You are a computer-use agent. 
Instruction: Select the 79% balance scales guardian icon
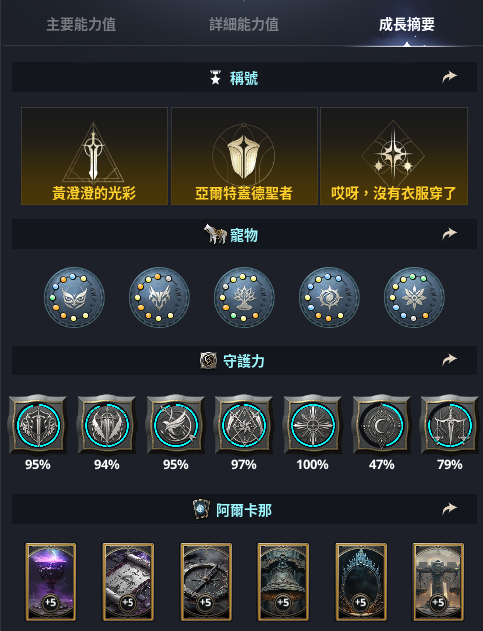[x=450, y=425]
